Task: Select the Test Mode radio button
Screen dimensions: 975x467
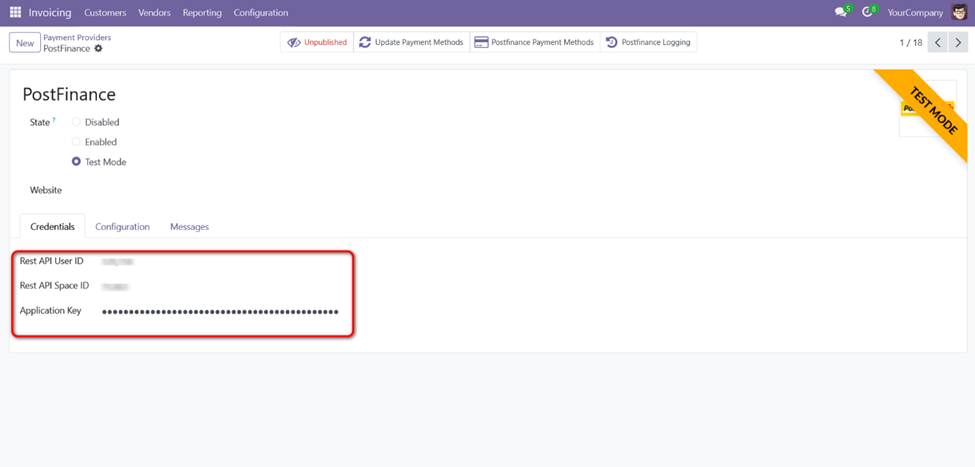Action: tap(76, 162)
